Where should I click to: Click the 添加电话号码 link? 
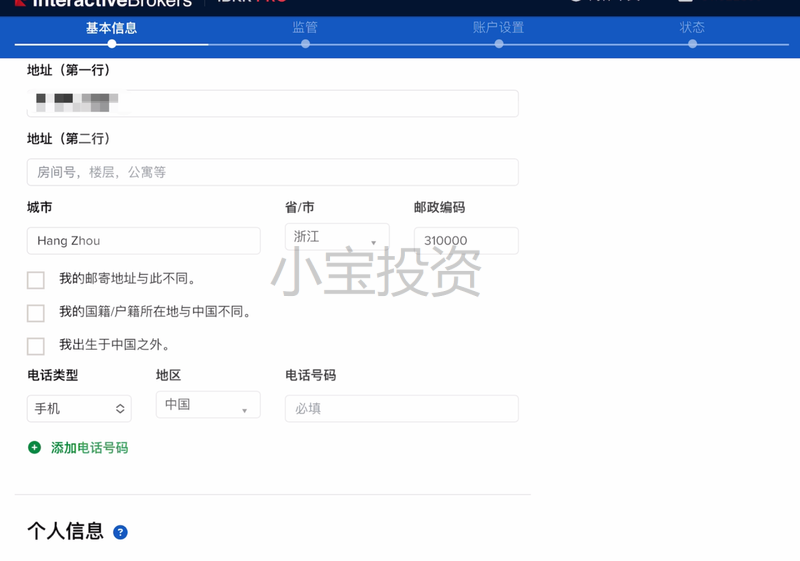point(89,448)
